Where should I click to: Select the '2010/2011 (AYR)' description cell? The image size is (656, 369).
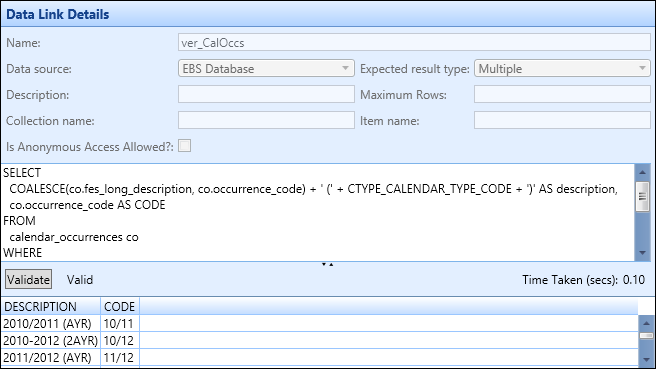click(51, 323)
